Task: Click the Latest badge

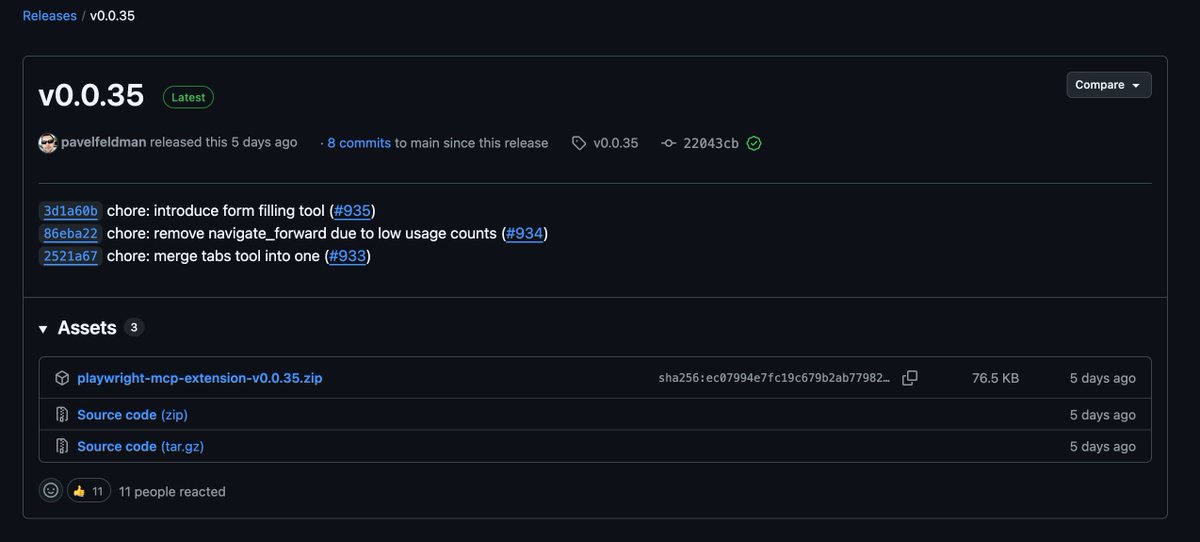Action: click(x=188, y=97)
